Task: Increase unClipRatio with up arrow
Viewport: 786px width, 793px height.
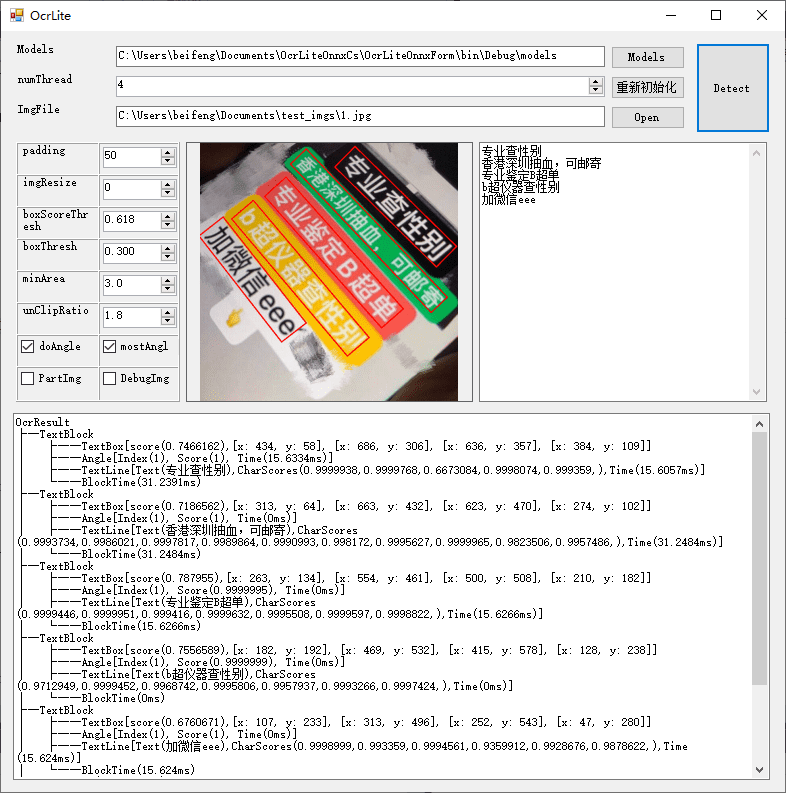Action: (x=168, y=313)
